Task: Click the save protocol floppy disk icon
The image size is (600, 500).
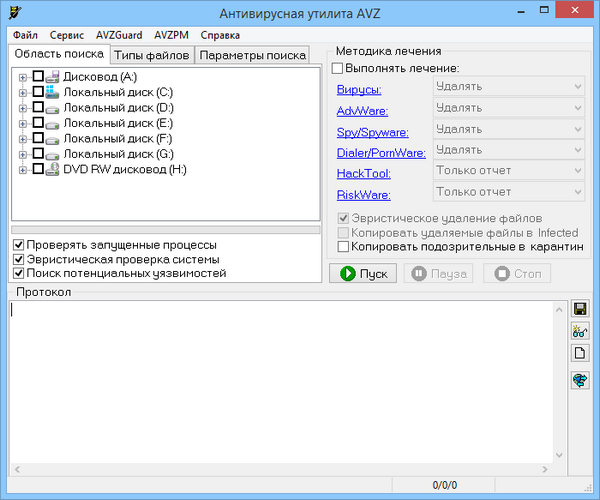Action: [579, 310]
